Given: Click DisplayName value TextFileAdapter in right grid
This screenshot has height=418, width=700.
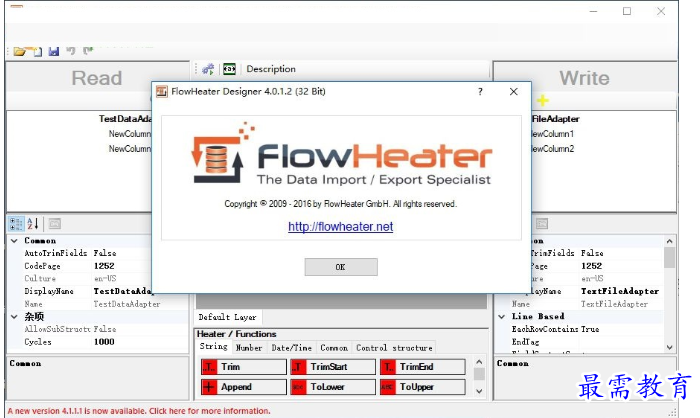Looking at the screenshot, I should click(620, 291).
